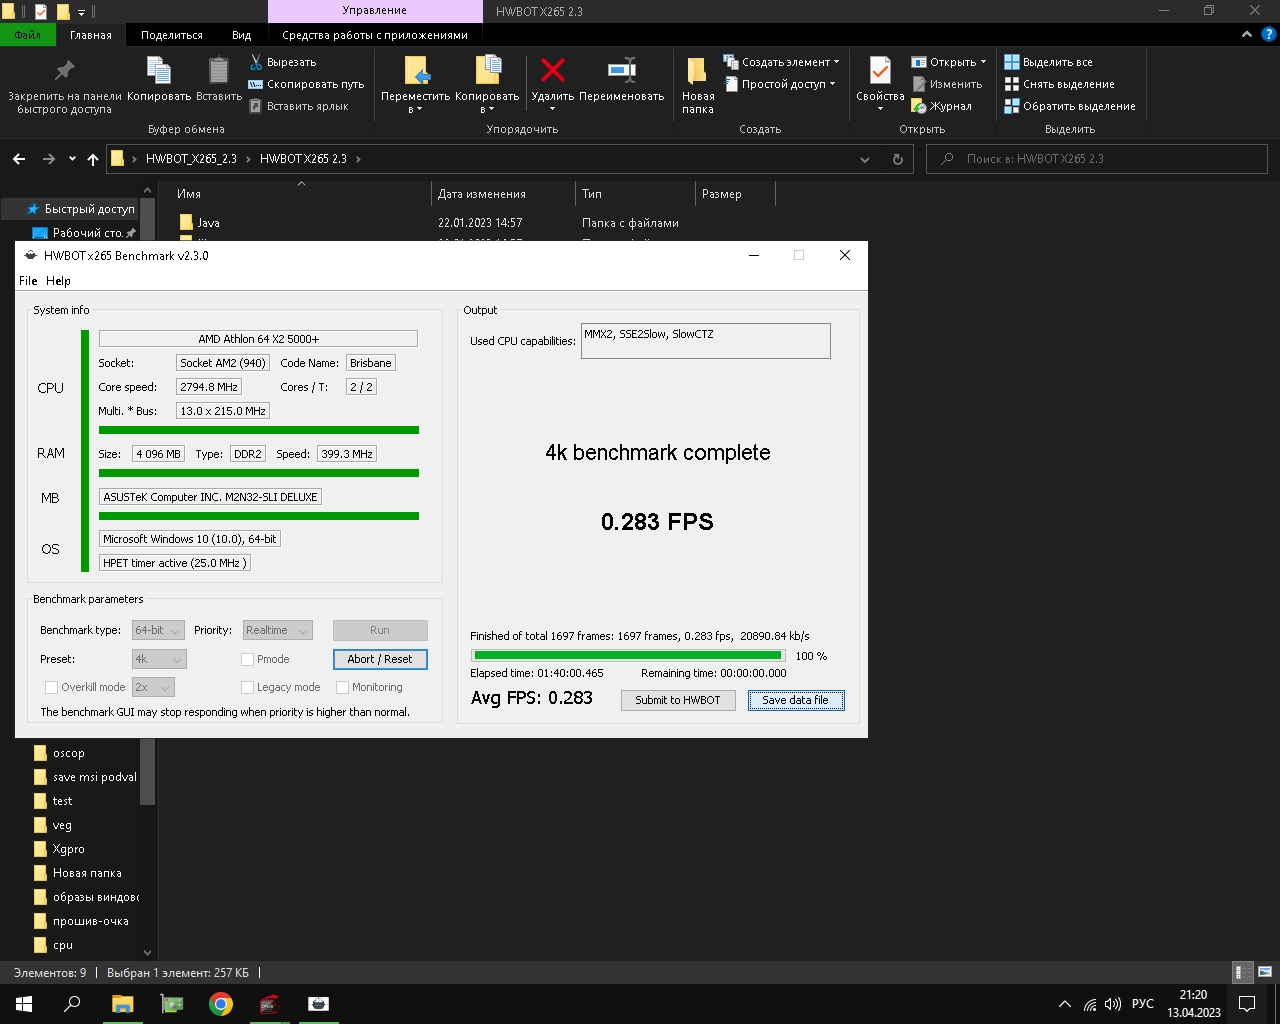Image resolution: width=1280 pixels, height=1024 pixels.
Task: Click Submit to HWBOT button
Action: [x=678, y=700]
